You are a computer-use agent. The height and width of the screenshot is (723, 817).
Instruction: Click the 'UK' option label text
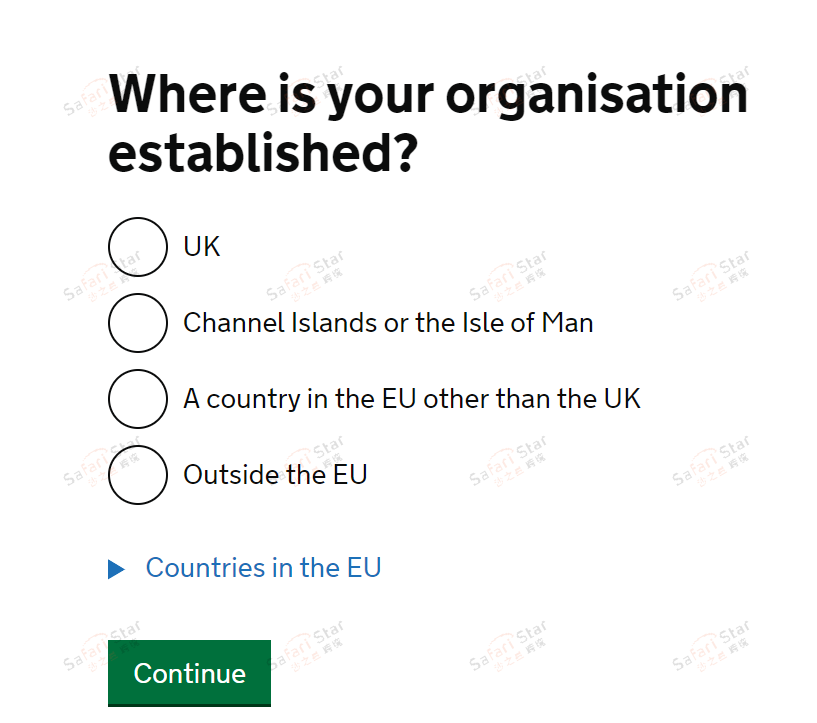(201, 247)
